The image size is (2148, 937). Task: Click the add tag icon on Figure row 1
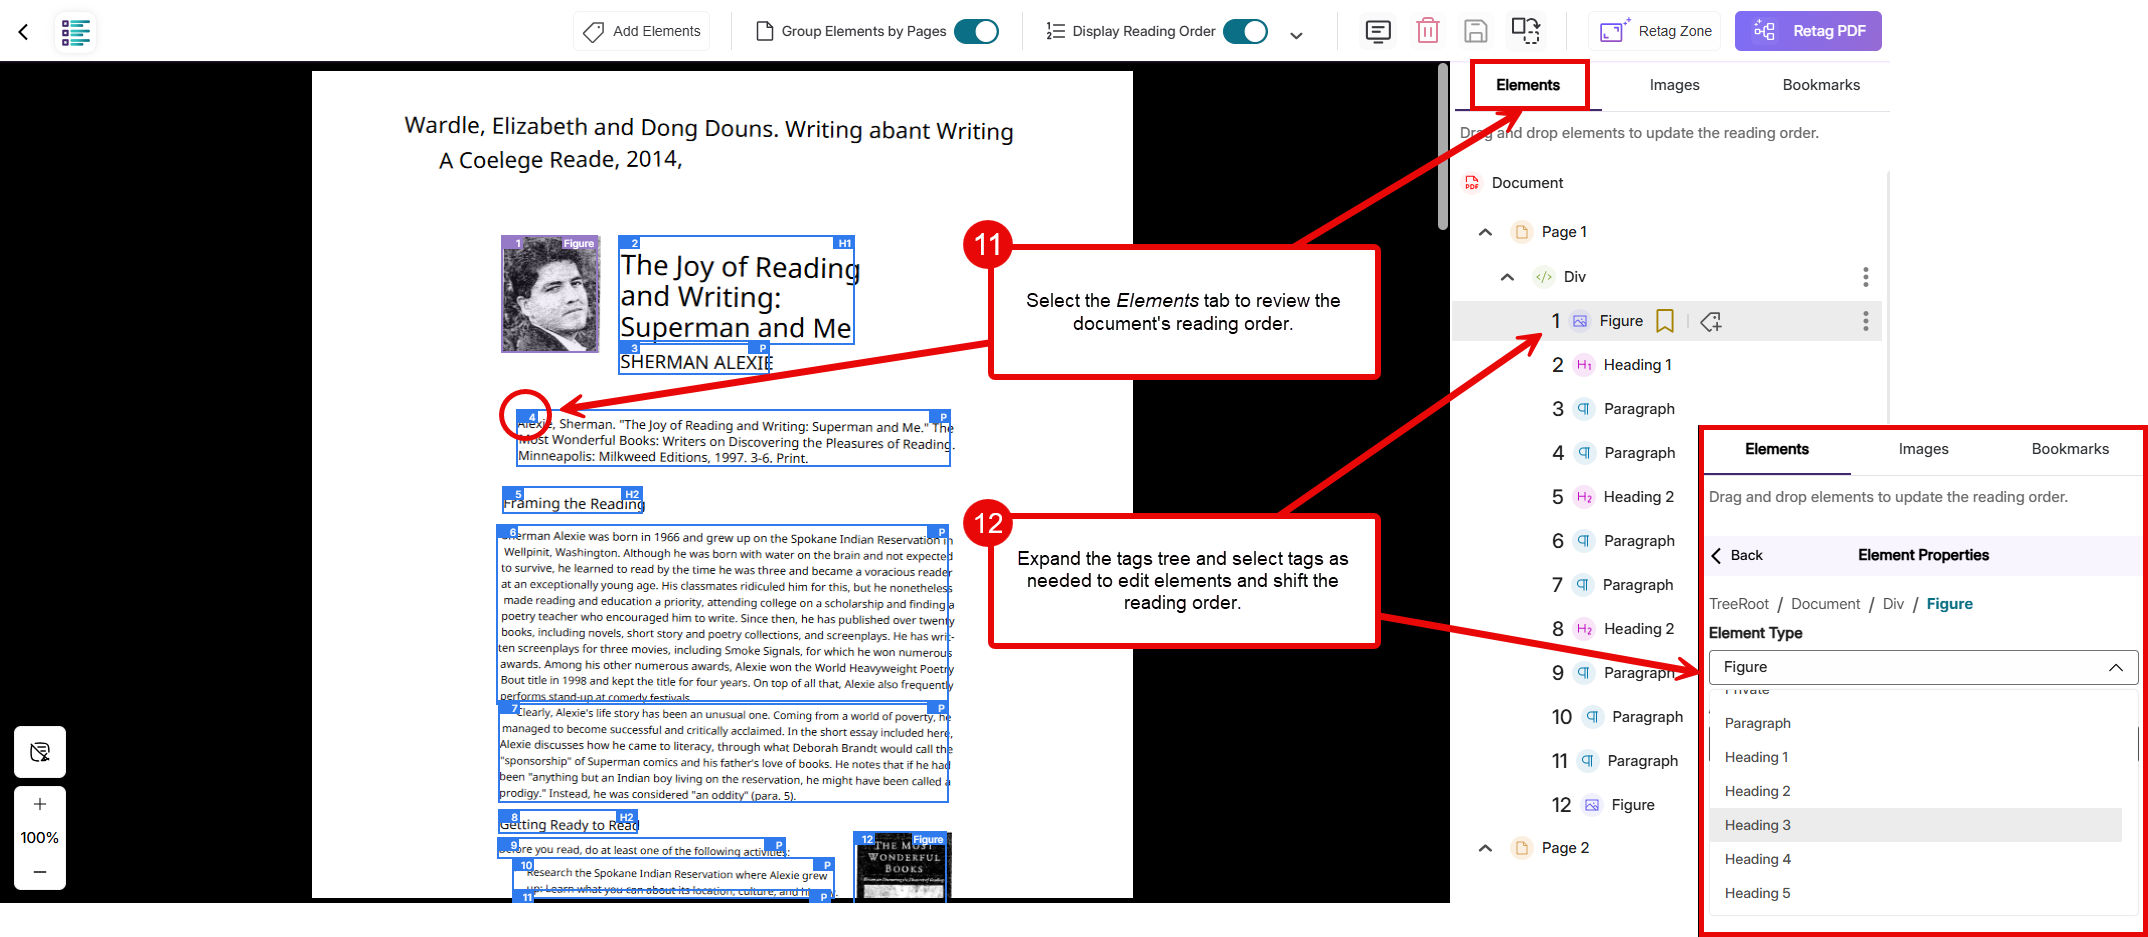[x=1711, y=321]
